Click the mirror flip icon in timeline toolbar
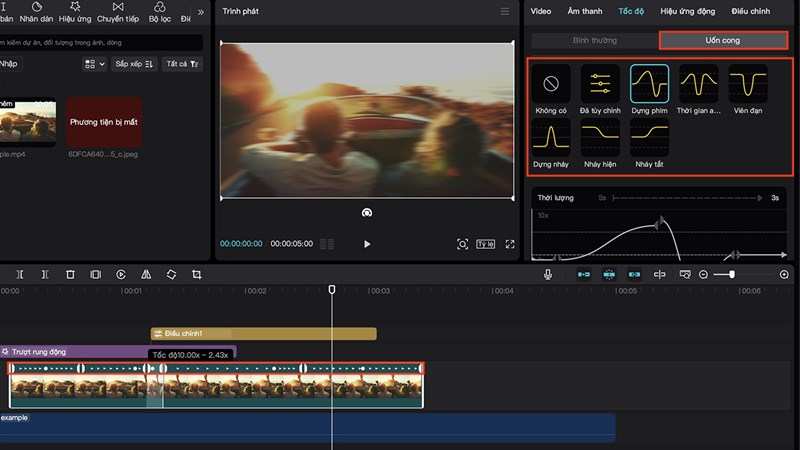 (x=146, y=274)
